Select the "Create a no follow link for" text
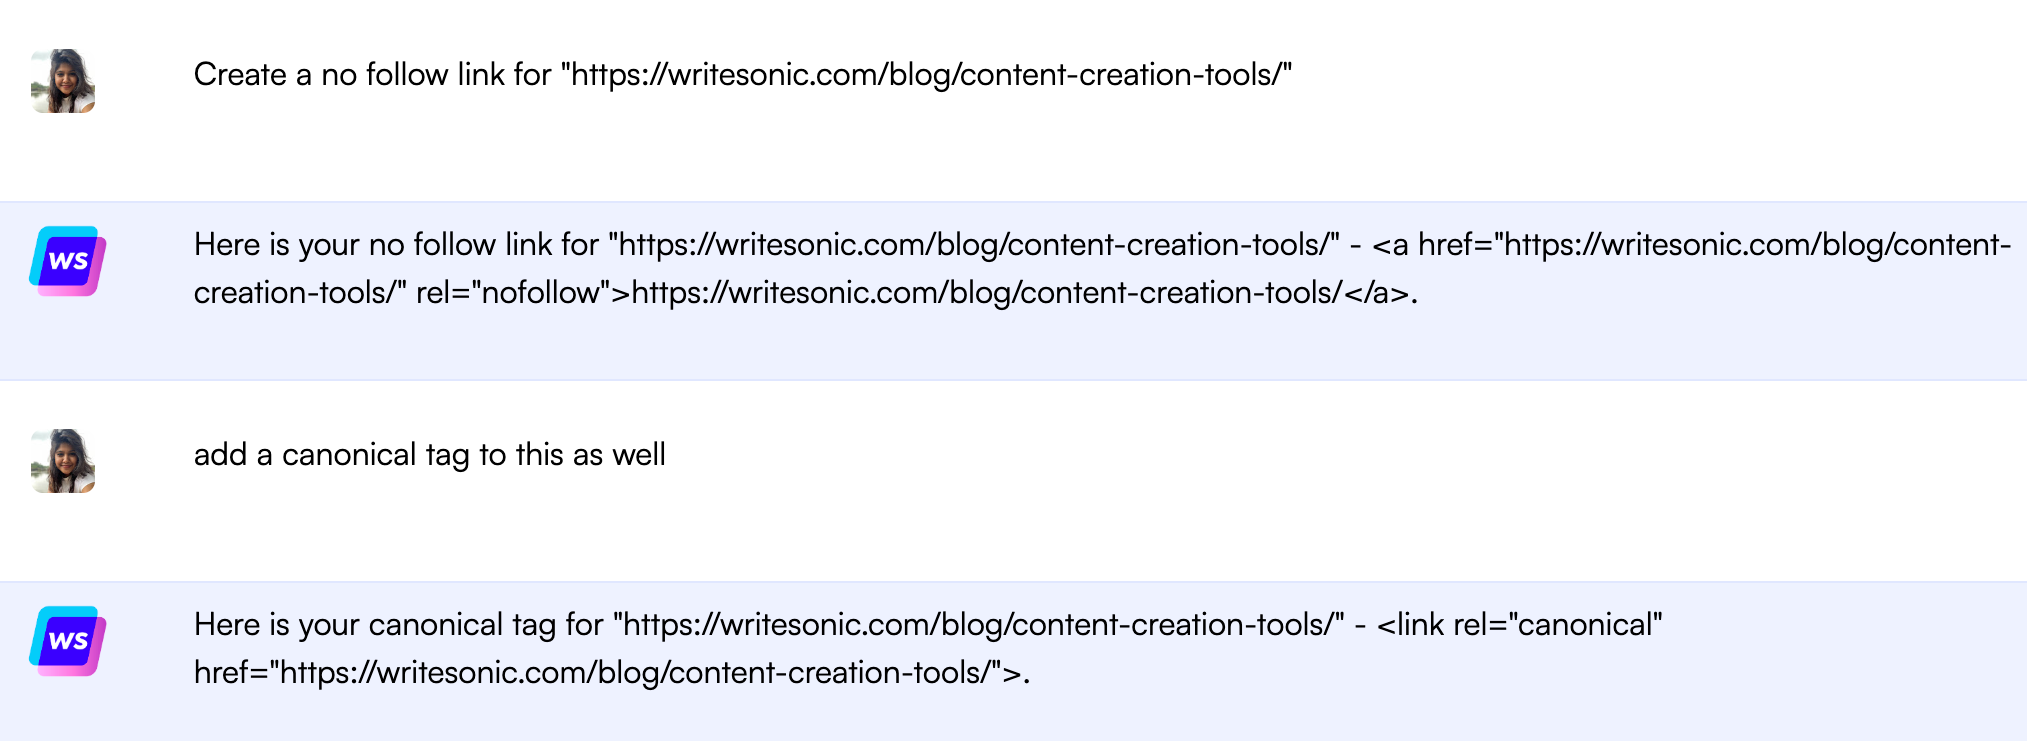 tap(372, 75)
